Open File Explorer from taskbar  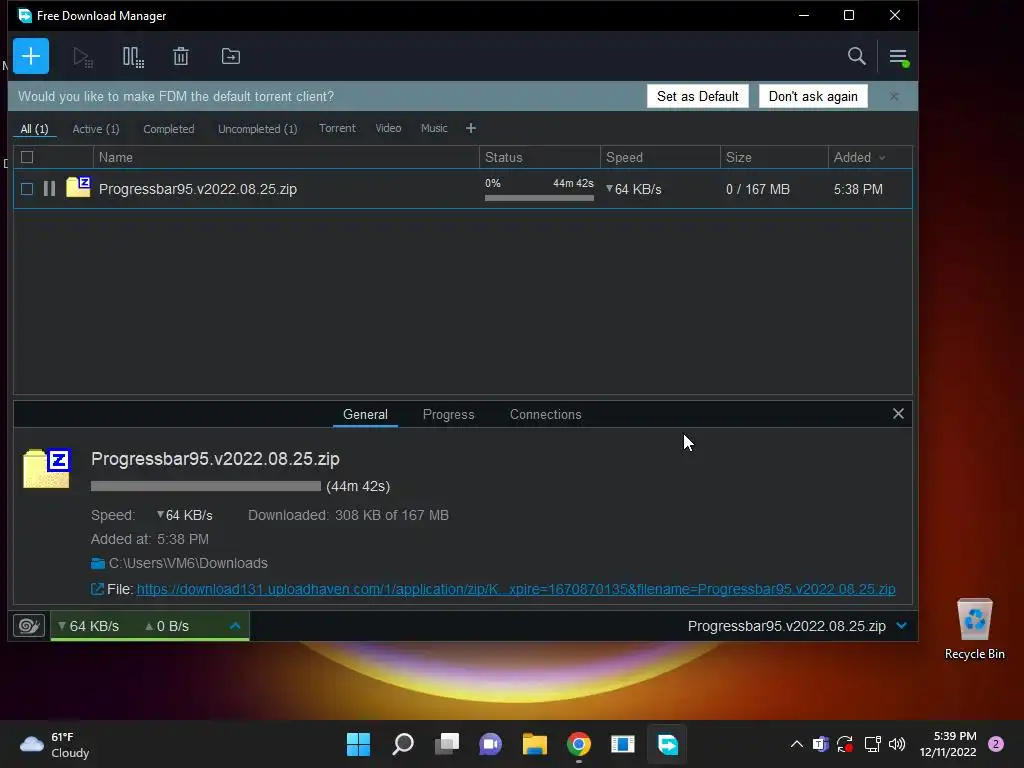(534, 744)
